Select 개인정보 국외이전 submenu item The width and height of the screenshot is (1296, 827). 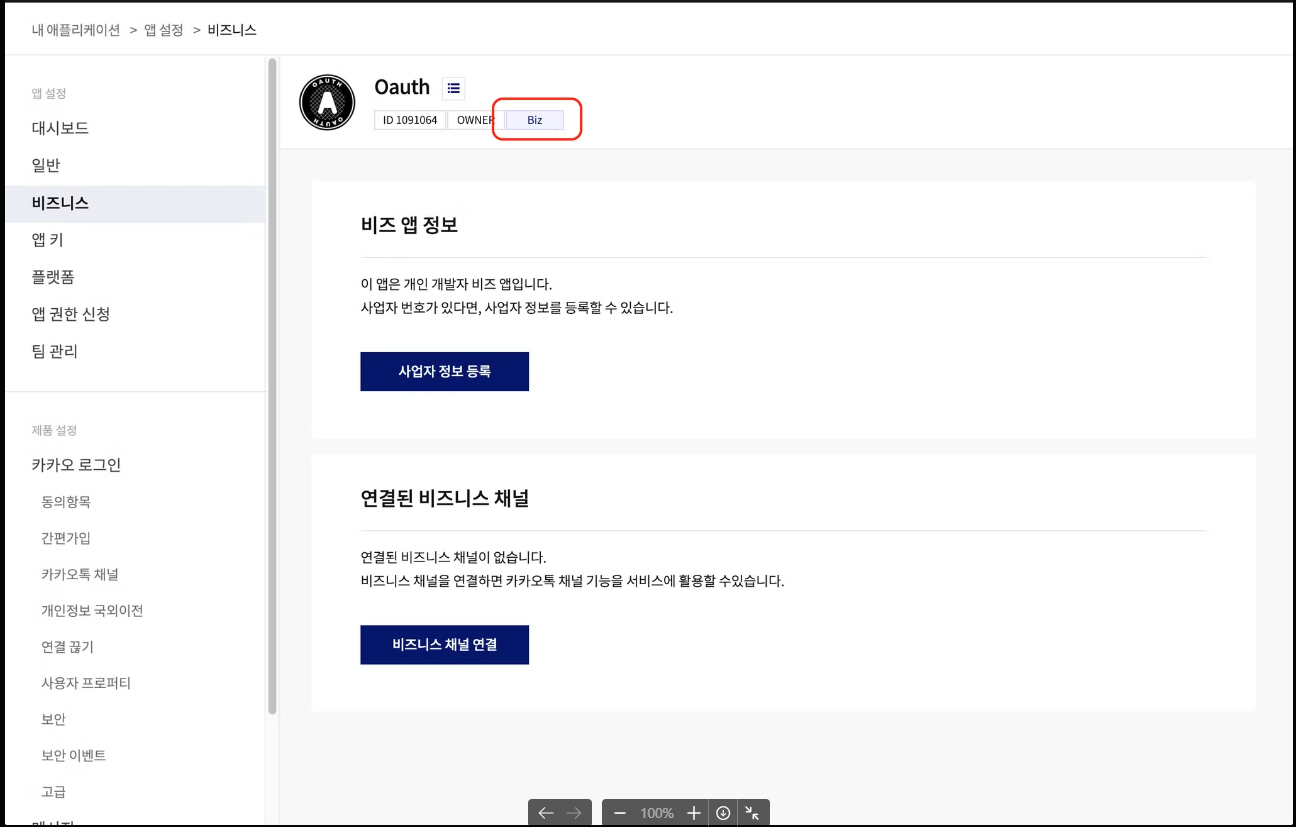point(92,611)
